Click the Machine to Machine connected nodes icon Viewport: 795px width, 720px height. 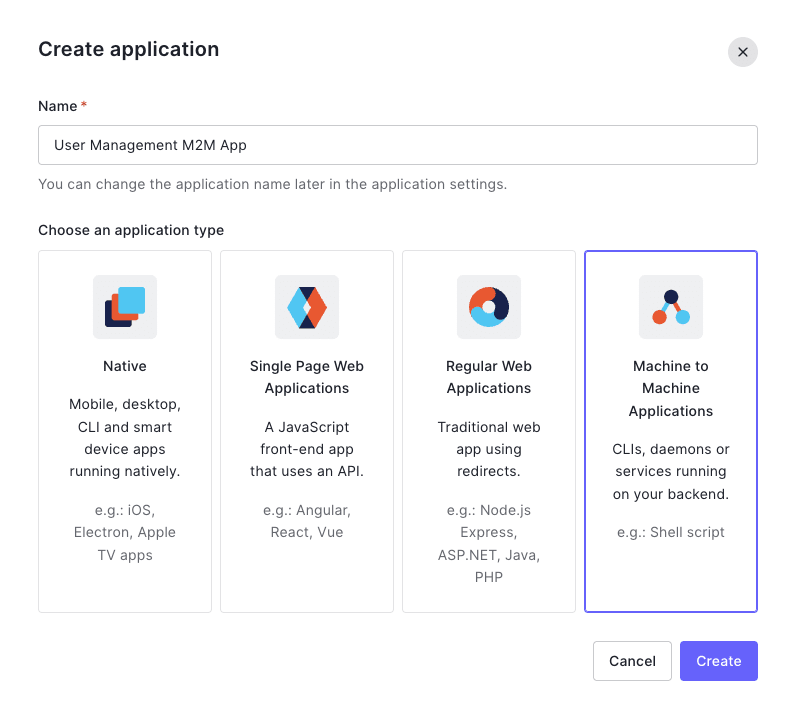671,307
